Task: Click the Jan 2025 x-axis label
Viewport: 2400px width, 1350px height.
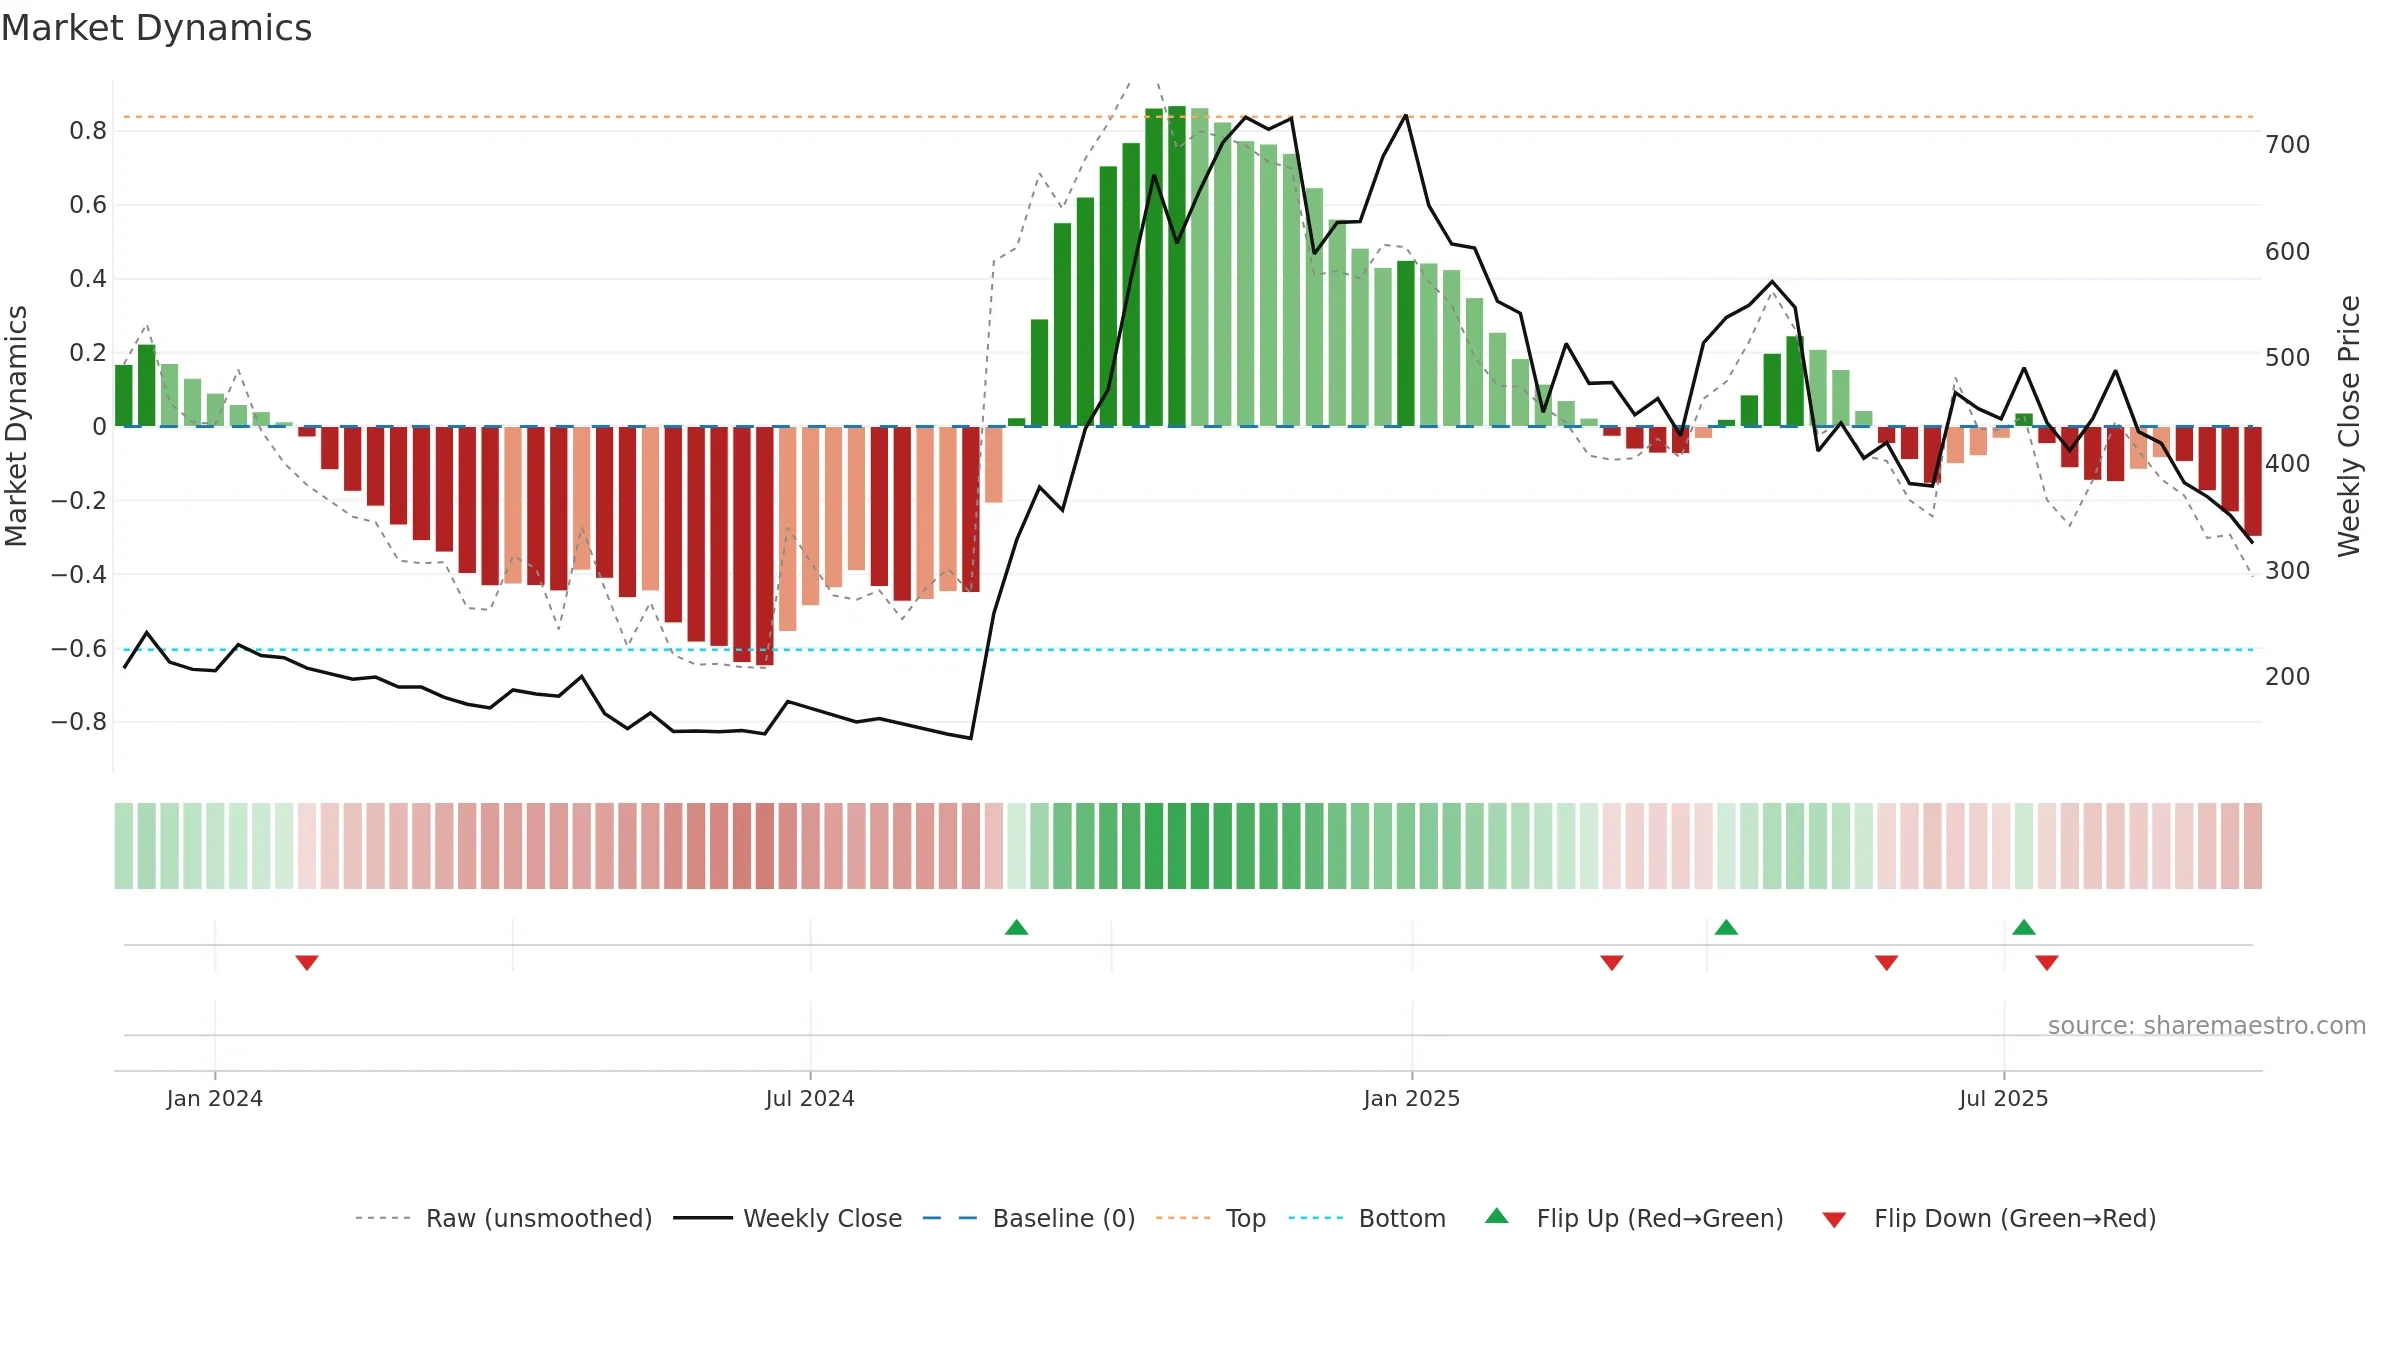Action: tap(1412, 1098)
